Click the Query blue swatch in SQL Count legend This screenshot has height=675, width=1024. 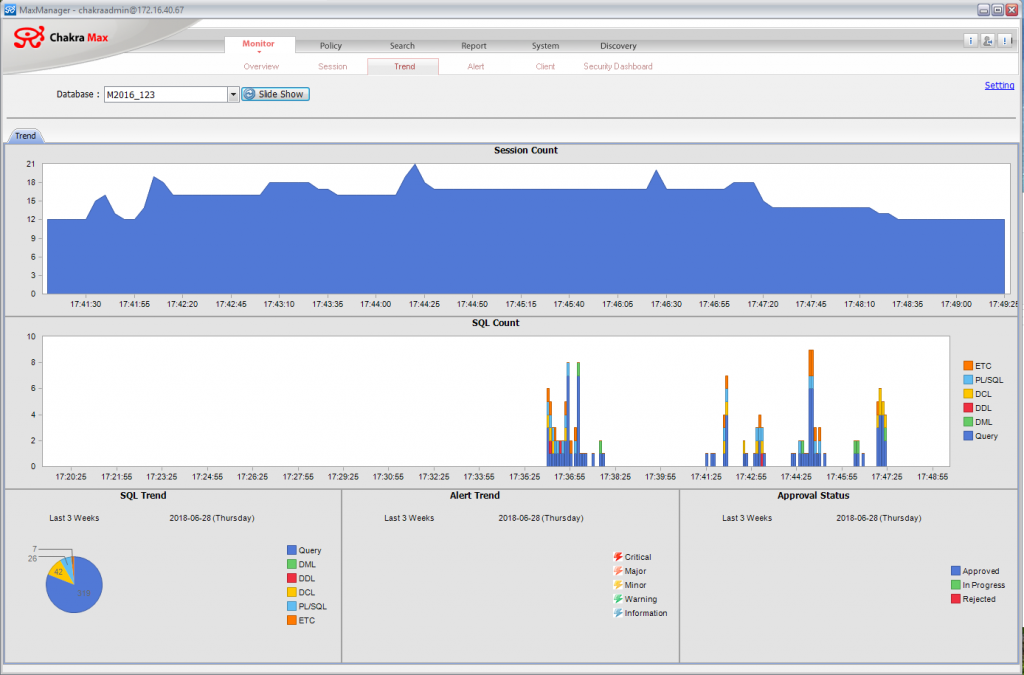[x=968, y=435]
